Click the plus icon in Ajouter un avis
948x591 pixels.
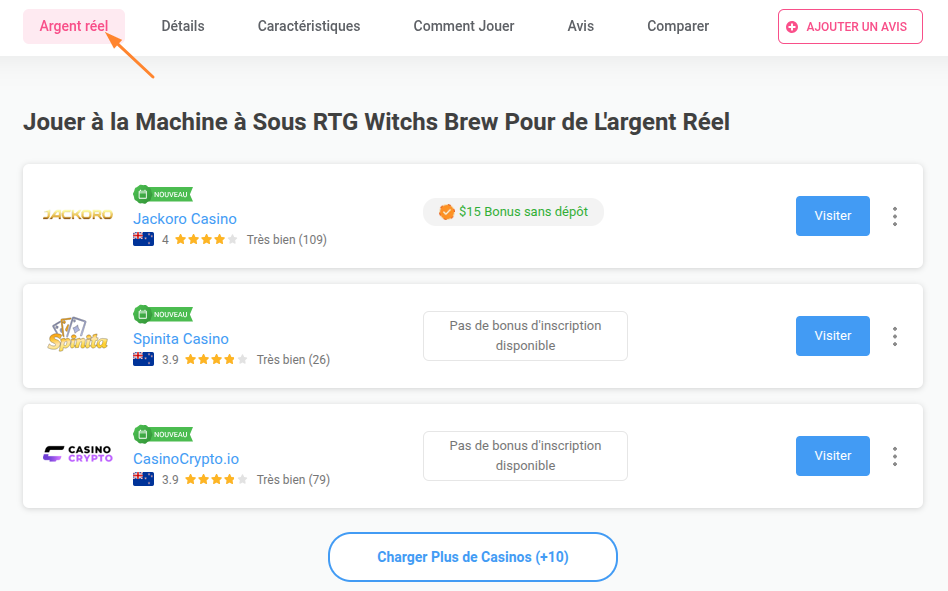tap(792, 27)
